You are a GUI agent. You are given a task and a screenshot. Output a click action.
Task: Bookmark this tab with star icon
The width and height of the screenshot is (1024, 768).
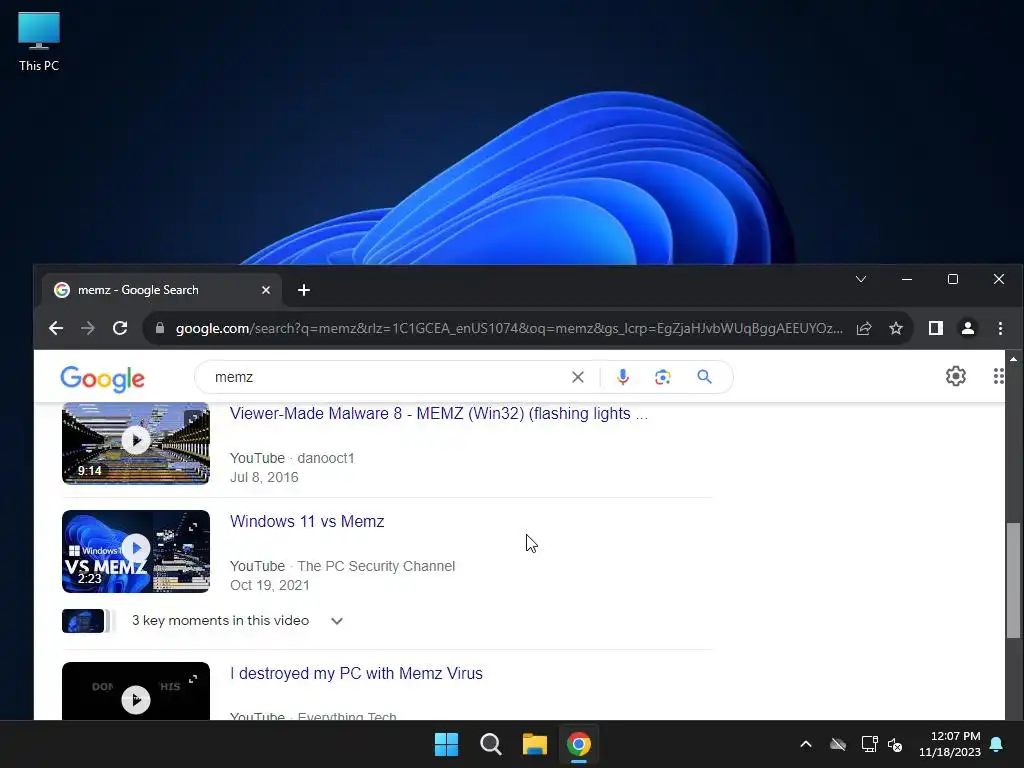coord(896,328)
